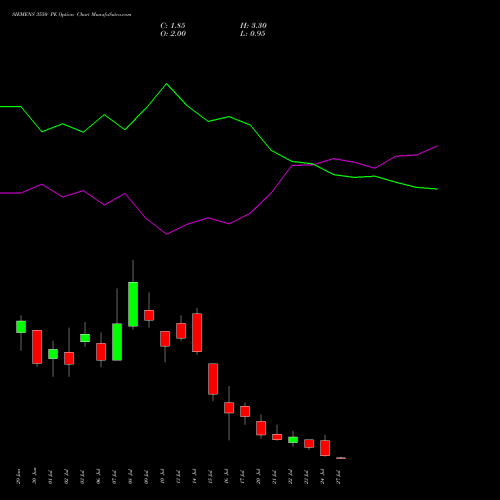The height and width of the screenshot is (500, 500).
Task: Select the '15 Jul' date axis label
Action: tap(210, 476)
